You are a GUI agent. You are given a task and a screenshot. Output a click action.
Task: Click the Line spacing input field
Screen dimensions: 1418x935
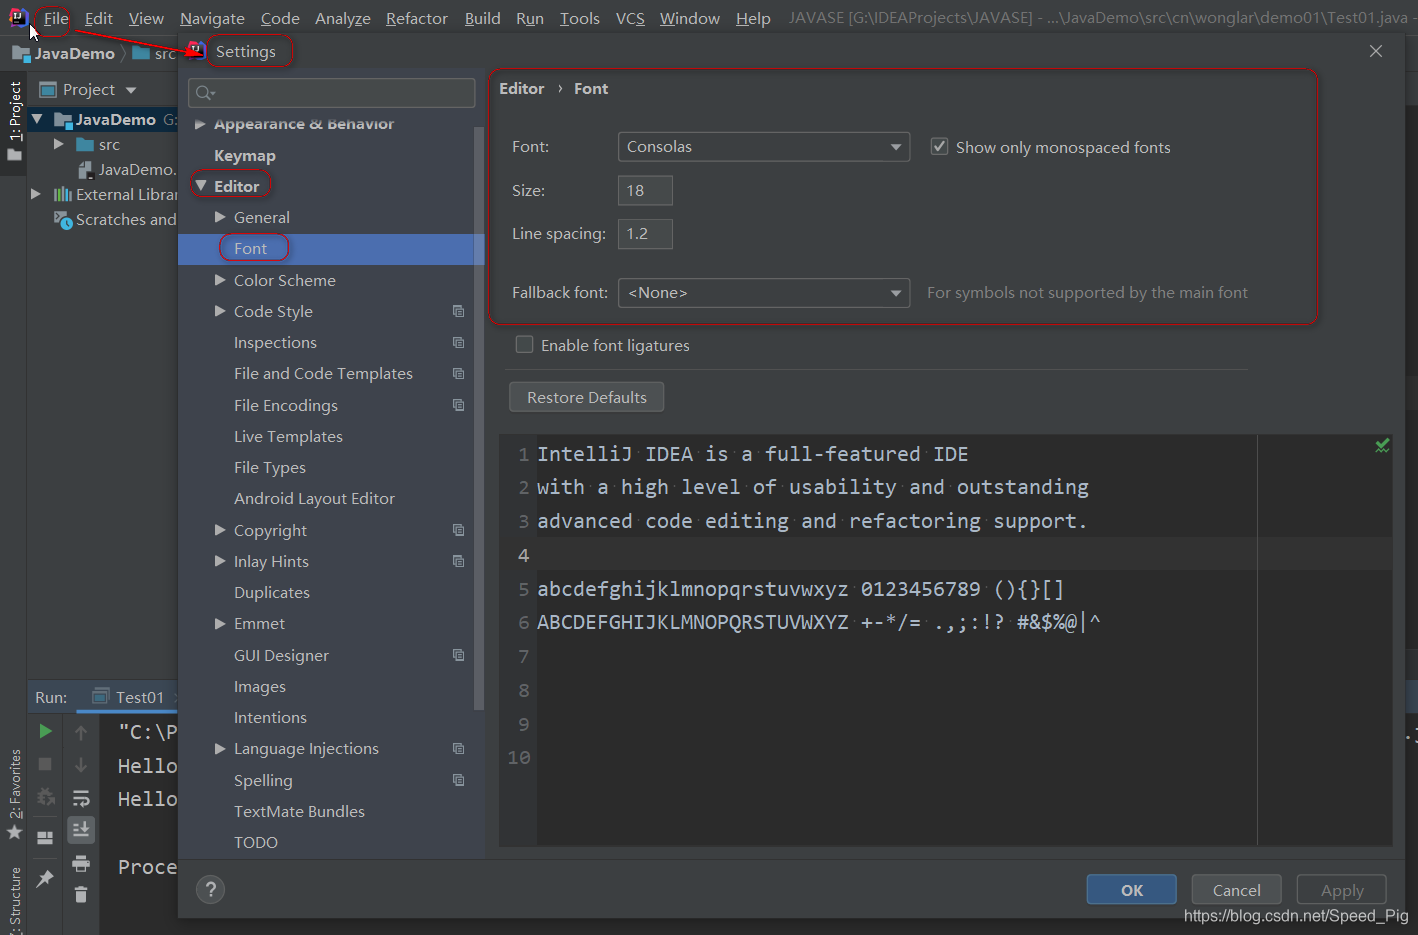pyautogui.click(x=645, y=234)
